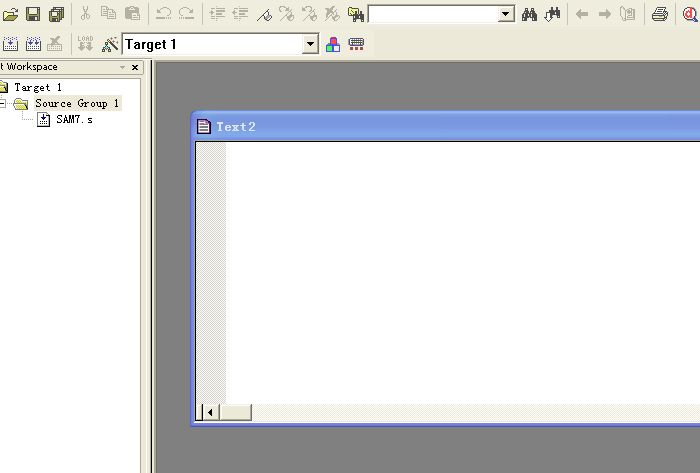Viewport: 700px width, 473px height.
Task: Save the current file
Action: tap(33, 14)
